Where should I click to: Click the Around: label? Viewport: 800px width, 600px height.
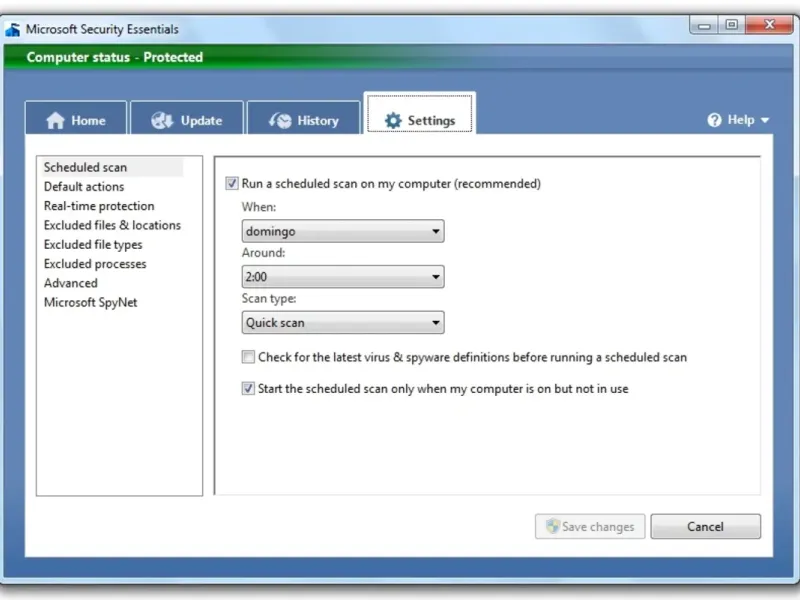[x=263, y=253]
